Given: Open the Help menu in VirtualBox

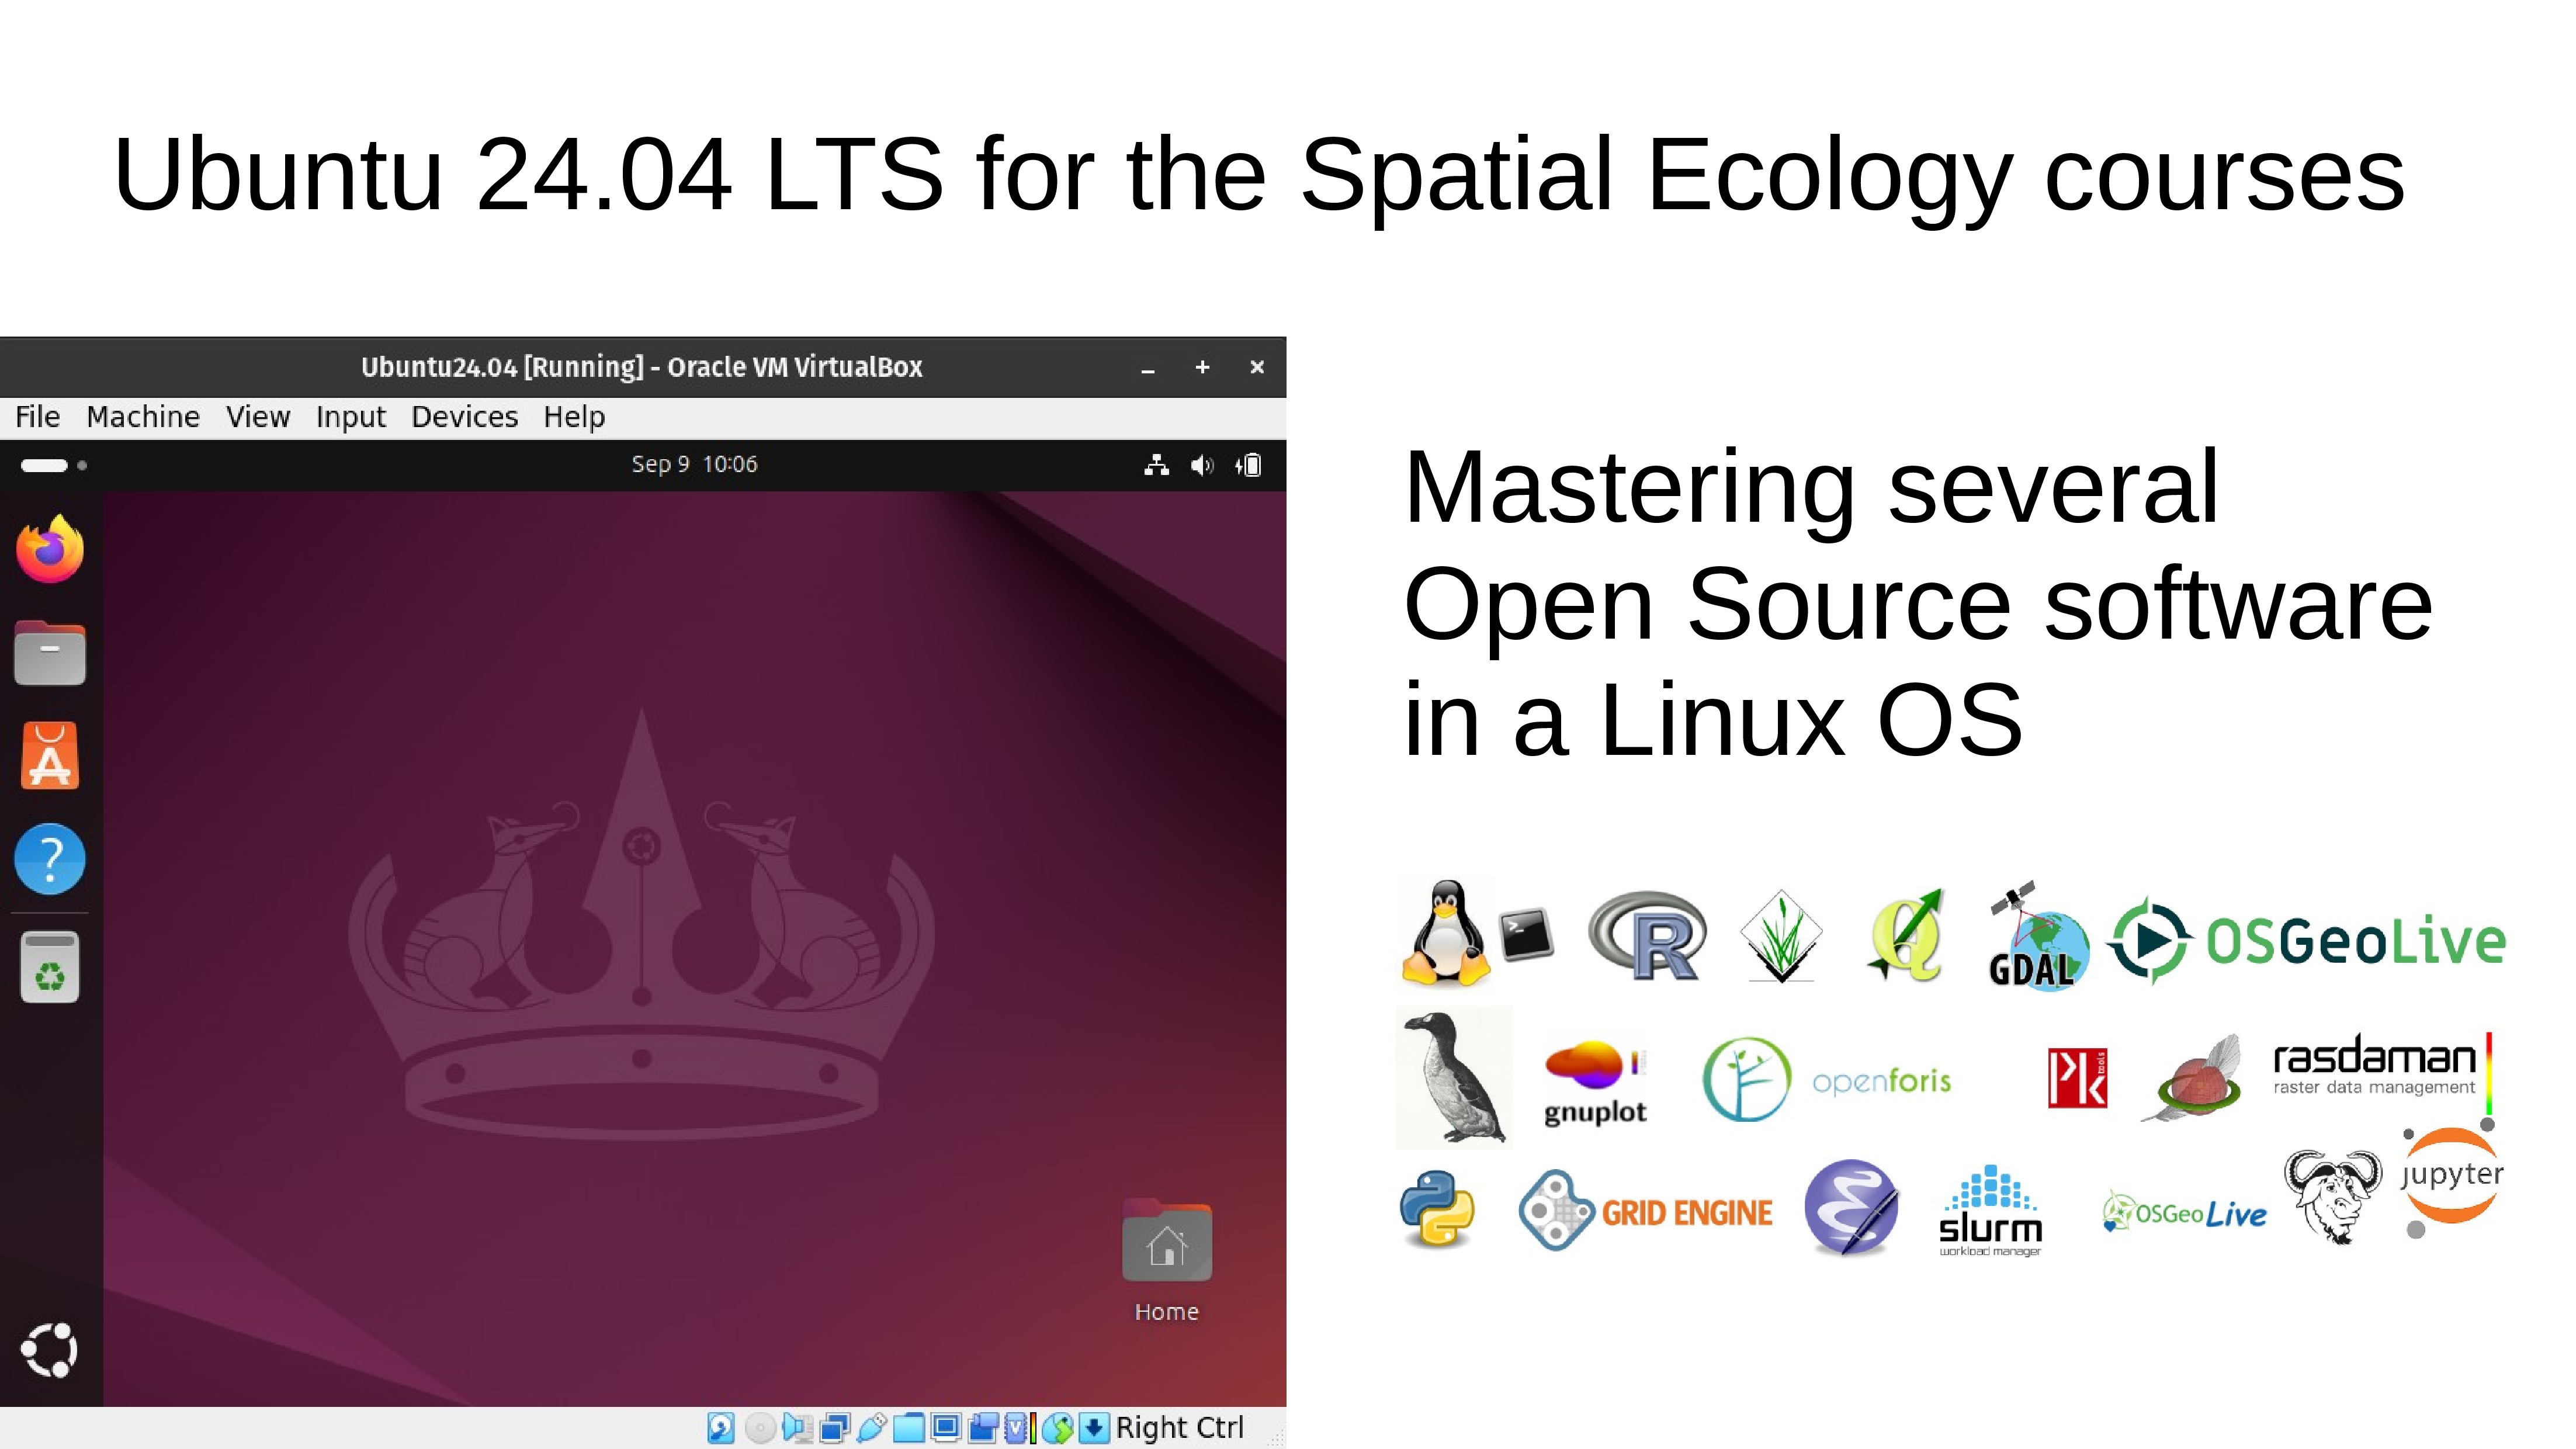Looking at the screenshot, I should (574, 416).
